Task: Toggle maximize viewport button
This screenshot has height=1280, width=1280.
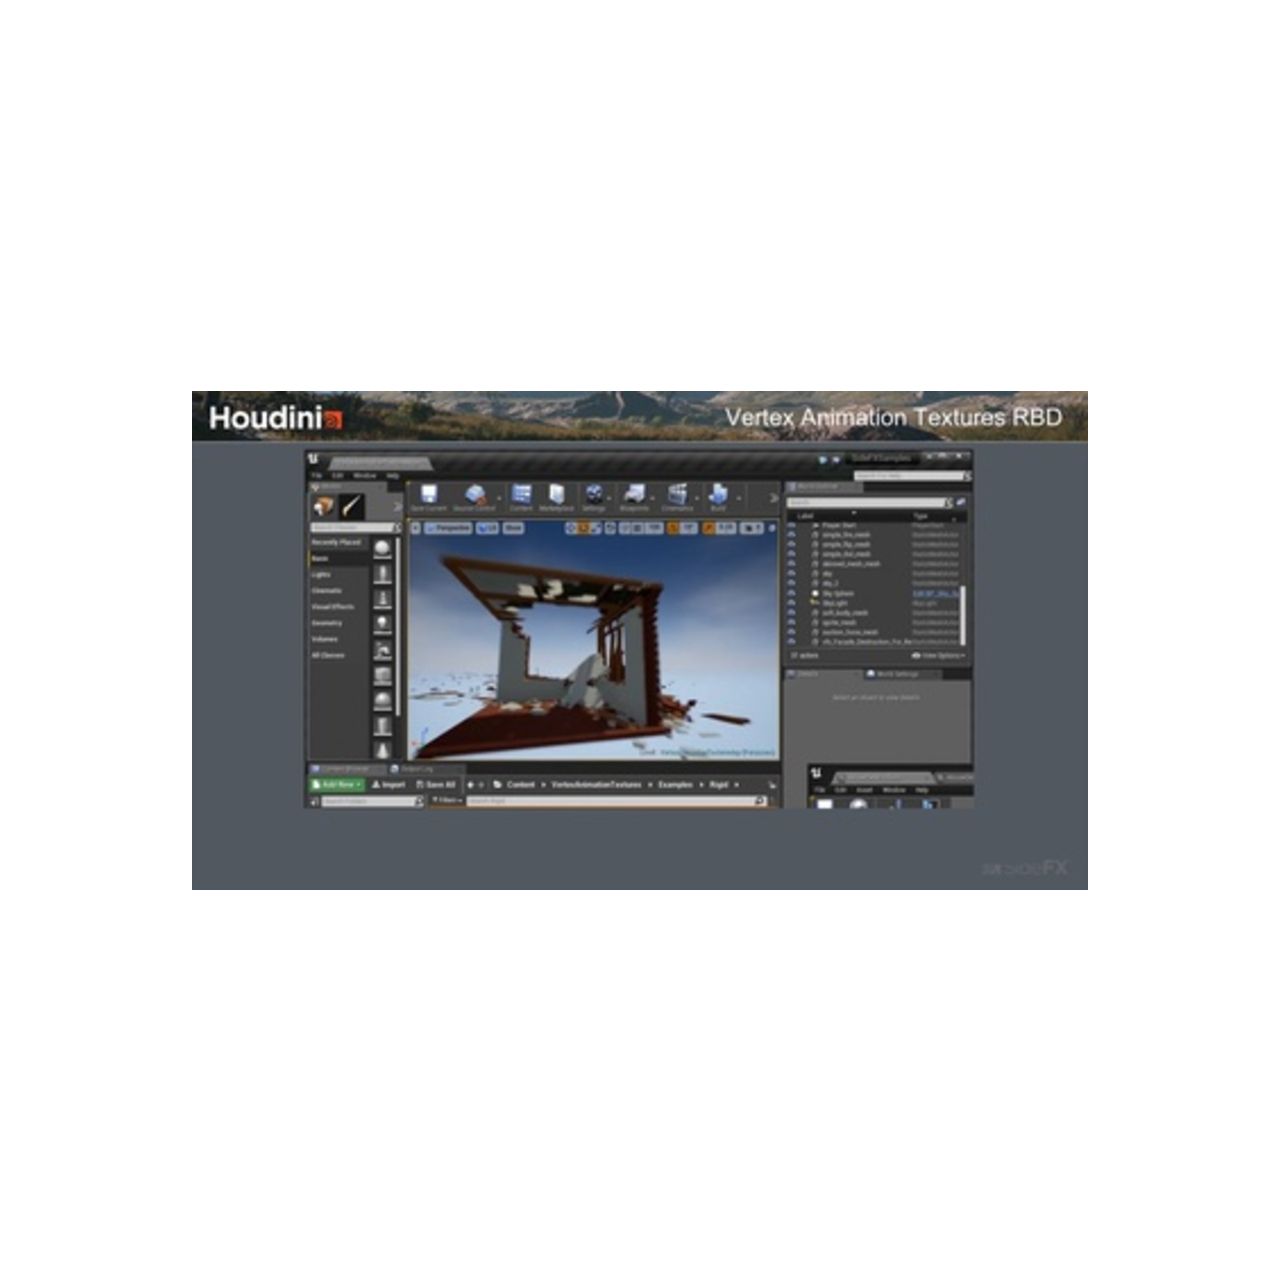Action: (x=771, y=528)
